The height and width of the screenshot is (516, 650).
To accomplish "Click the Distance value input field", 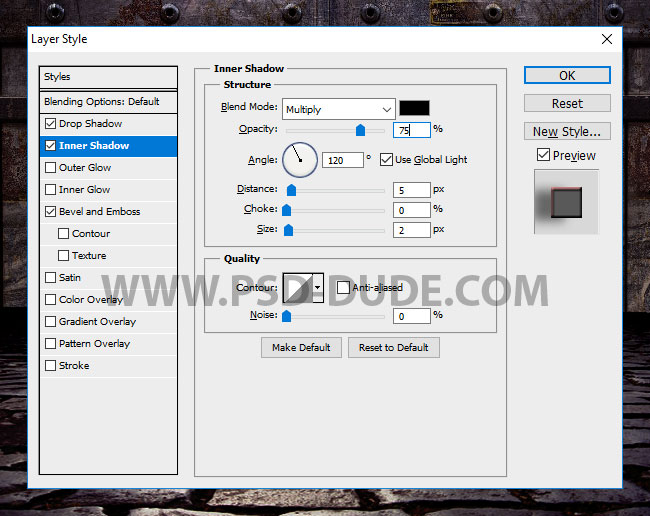I will tap(411, 190).
